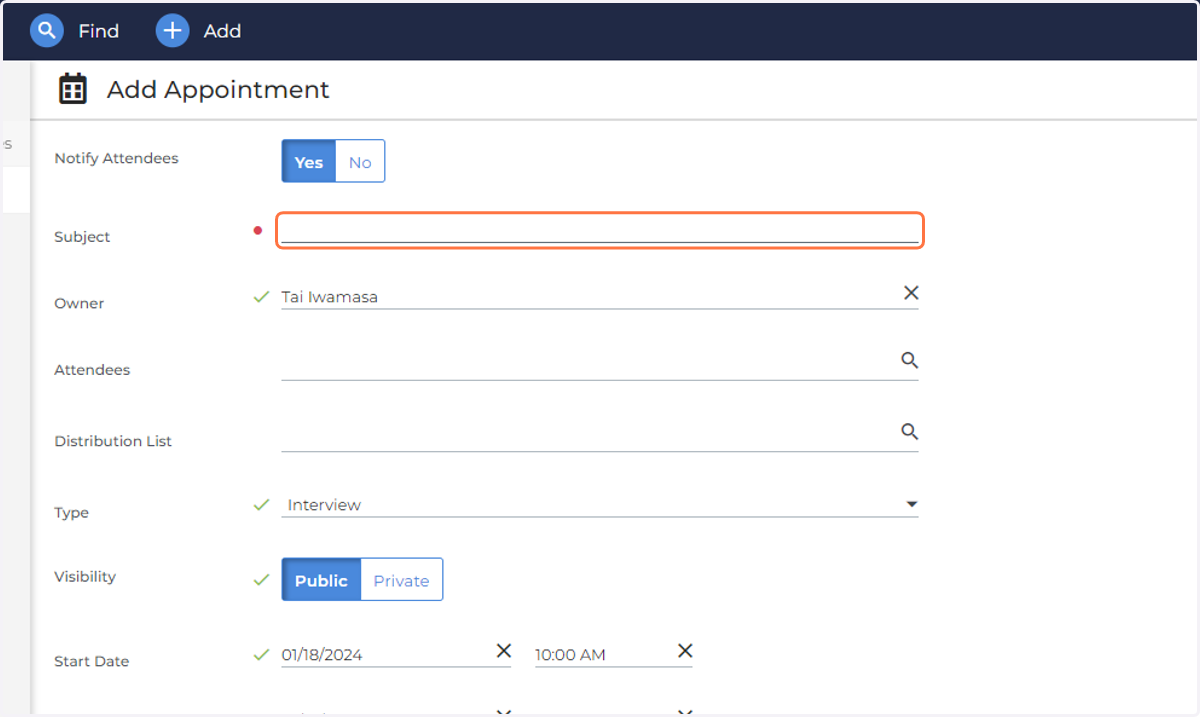Click the Start Date label
This screenshot has width=1200, height=717.
pyautogui.click(x=91, y=661)
